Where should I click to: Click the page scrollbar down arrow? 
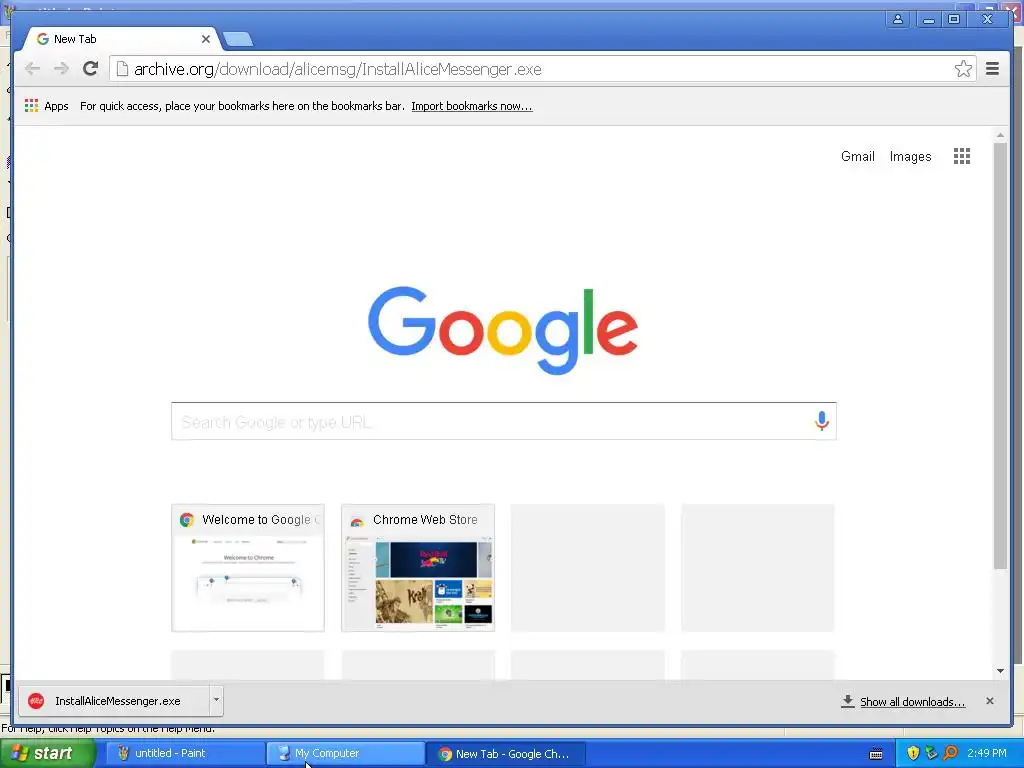coord(1000,671)
